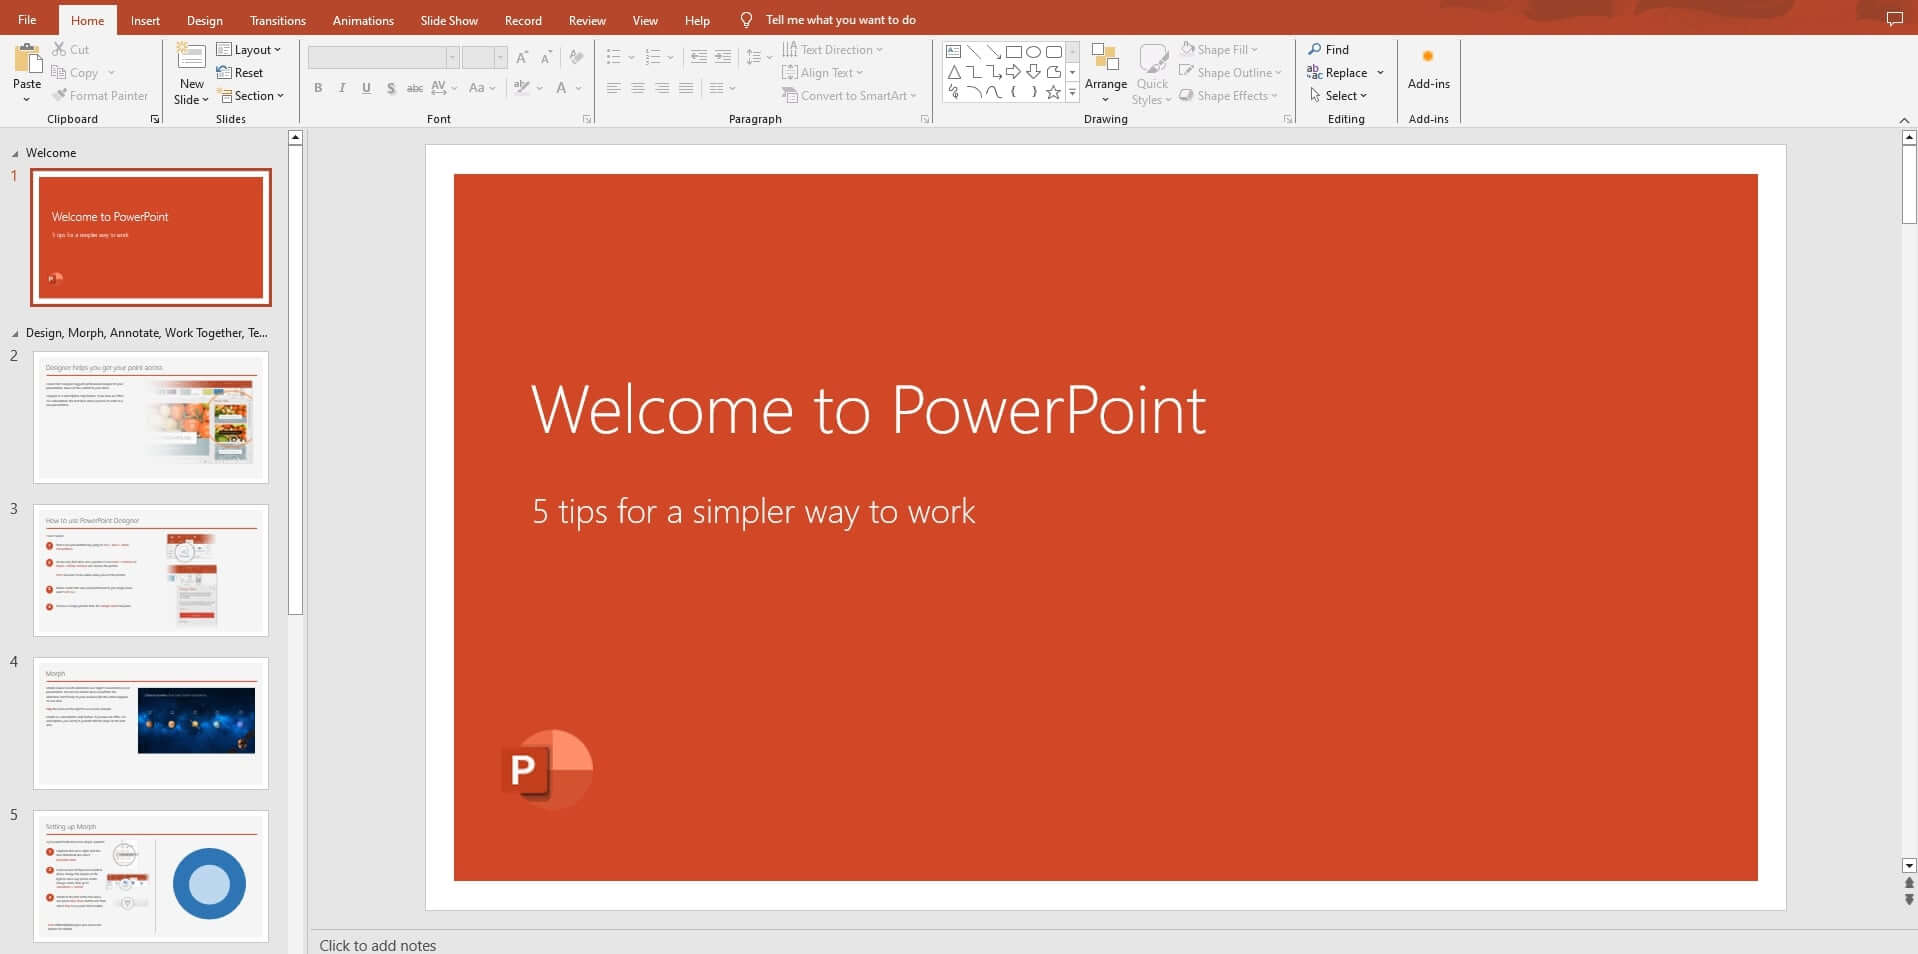Click the Cut scissors icon

59,49
